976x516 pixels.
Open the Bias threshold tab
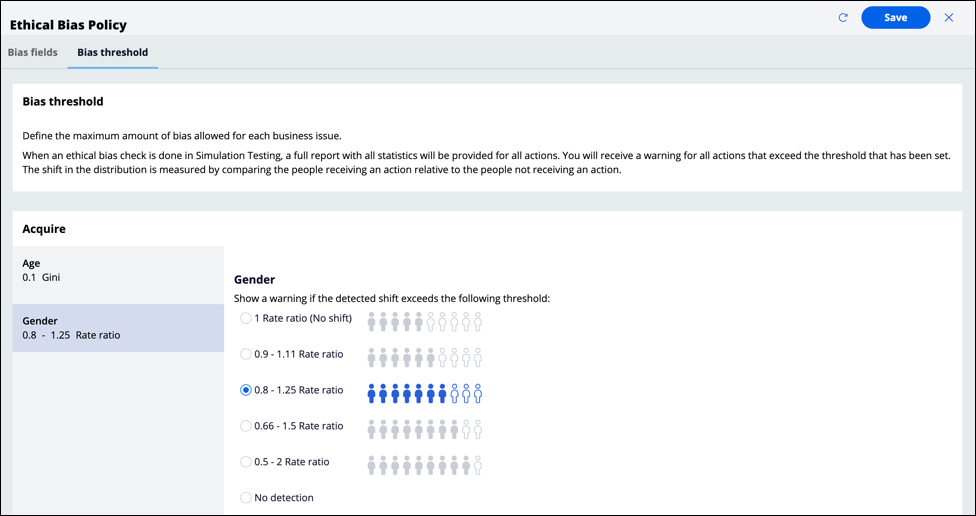[x=112, y=52]
